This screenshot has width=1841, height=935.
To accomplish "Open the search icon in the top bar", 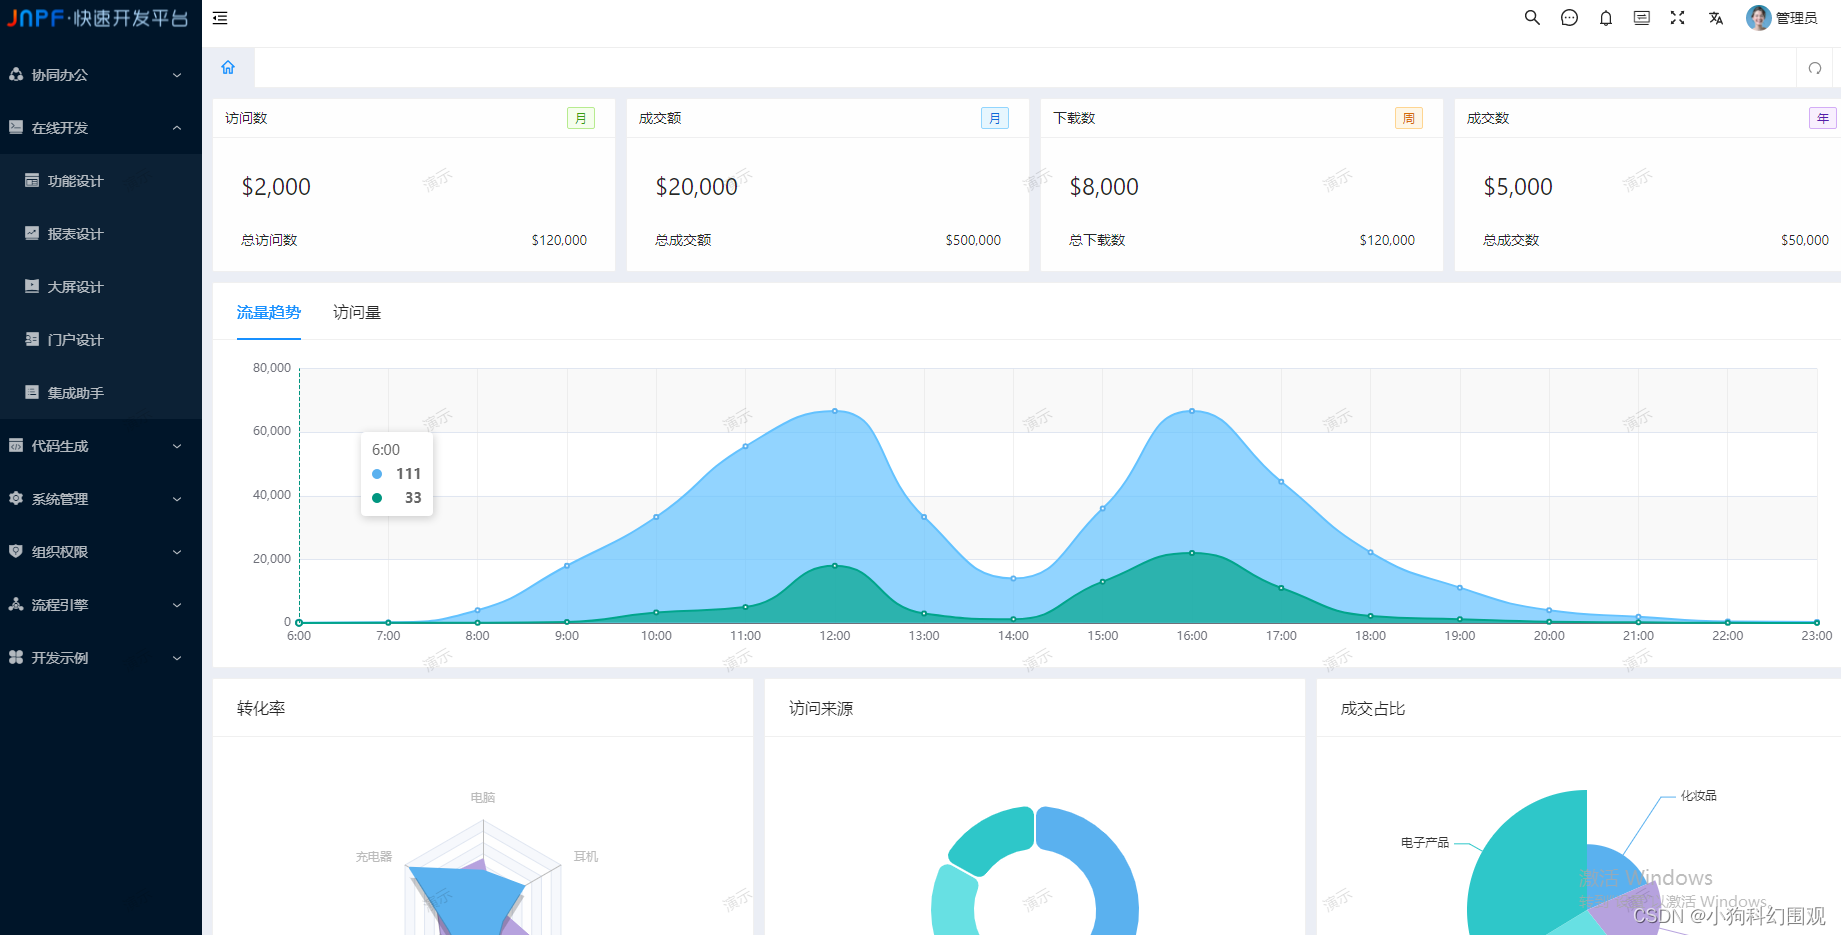I will click(1532, 18).
